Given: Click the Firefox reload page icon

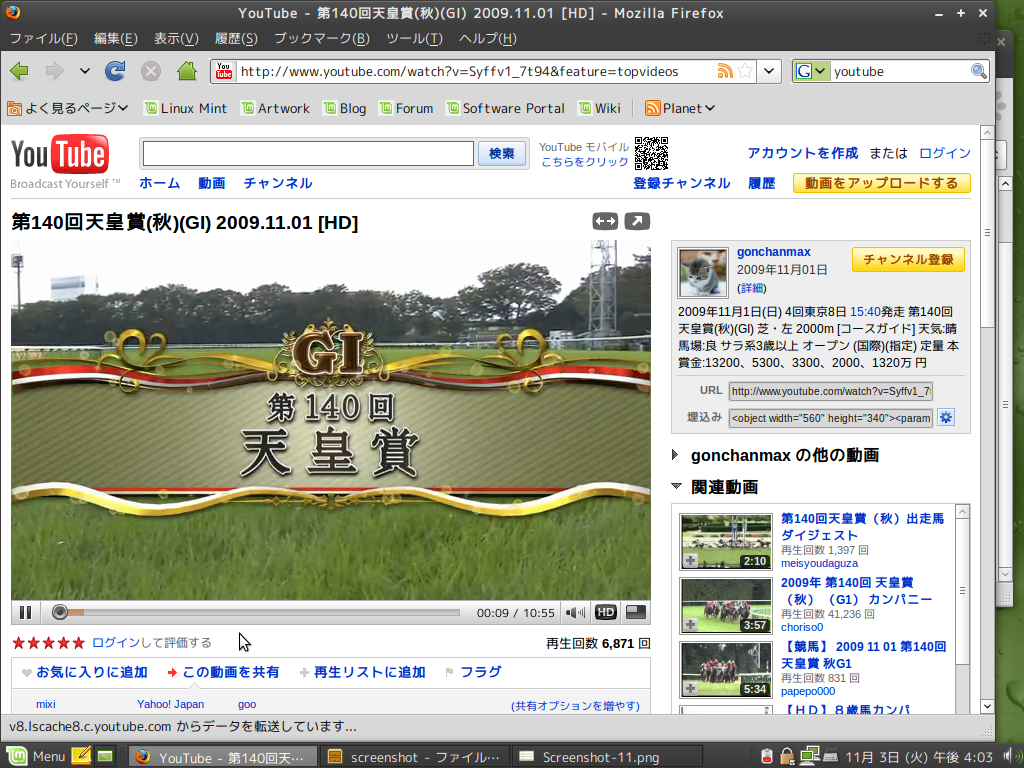Looking at the screenshot, I should click(115, 71).
